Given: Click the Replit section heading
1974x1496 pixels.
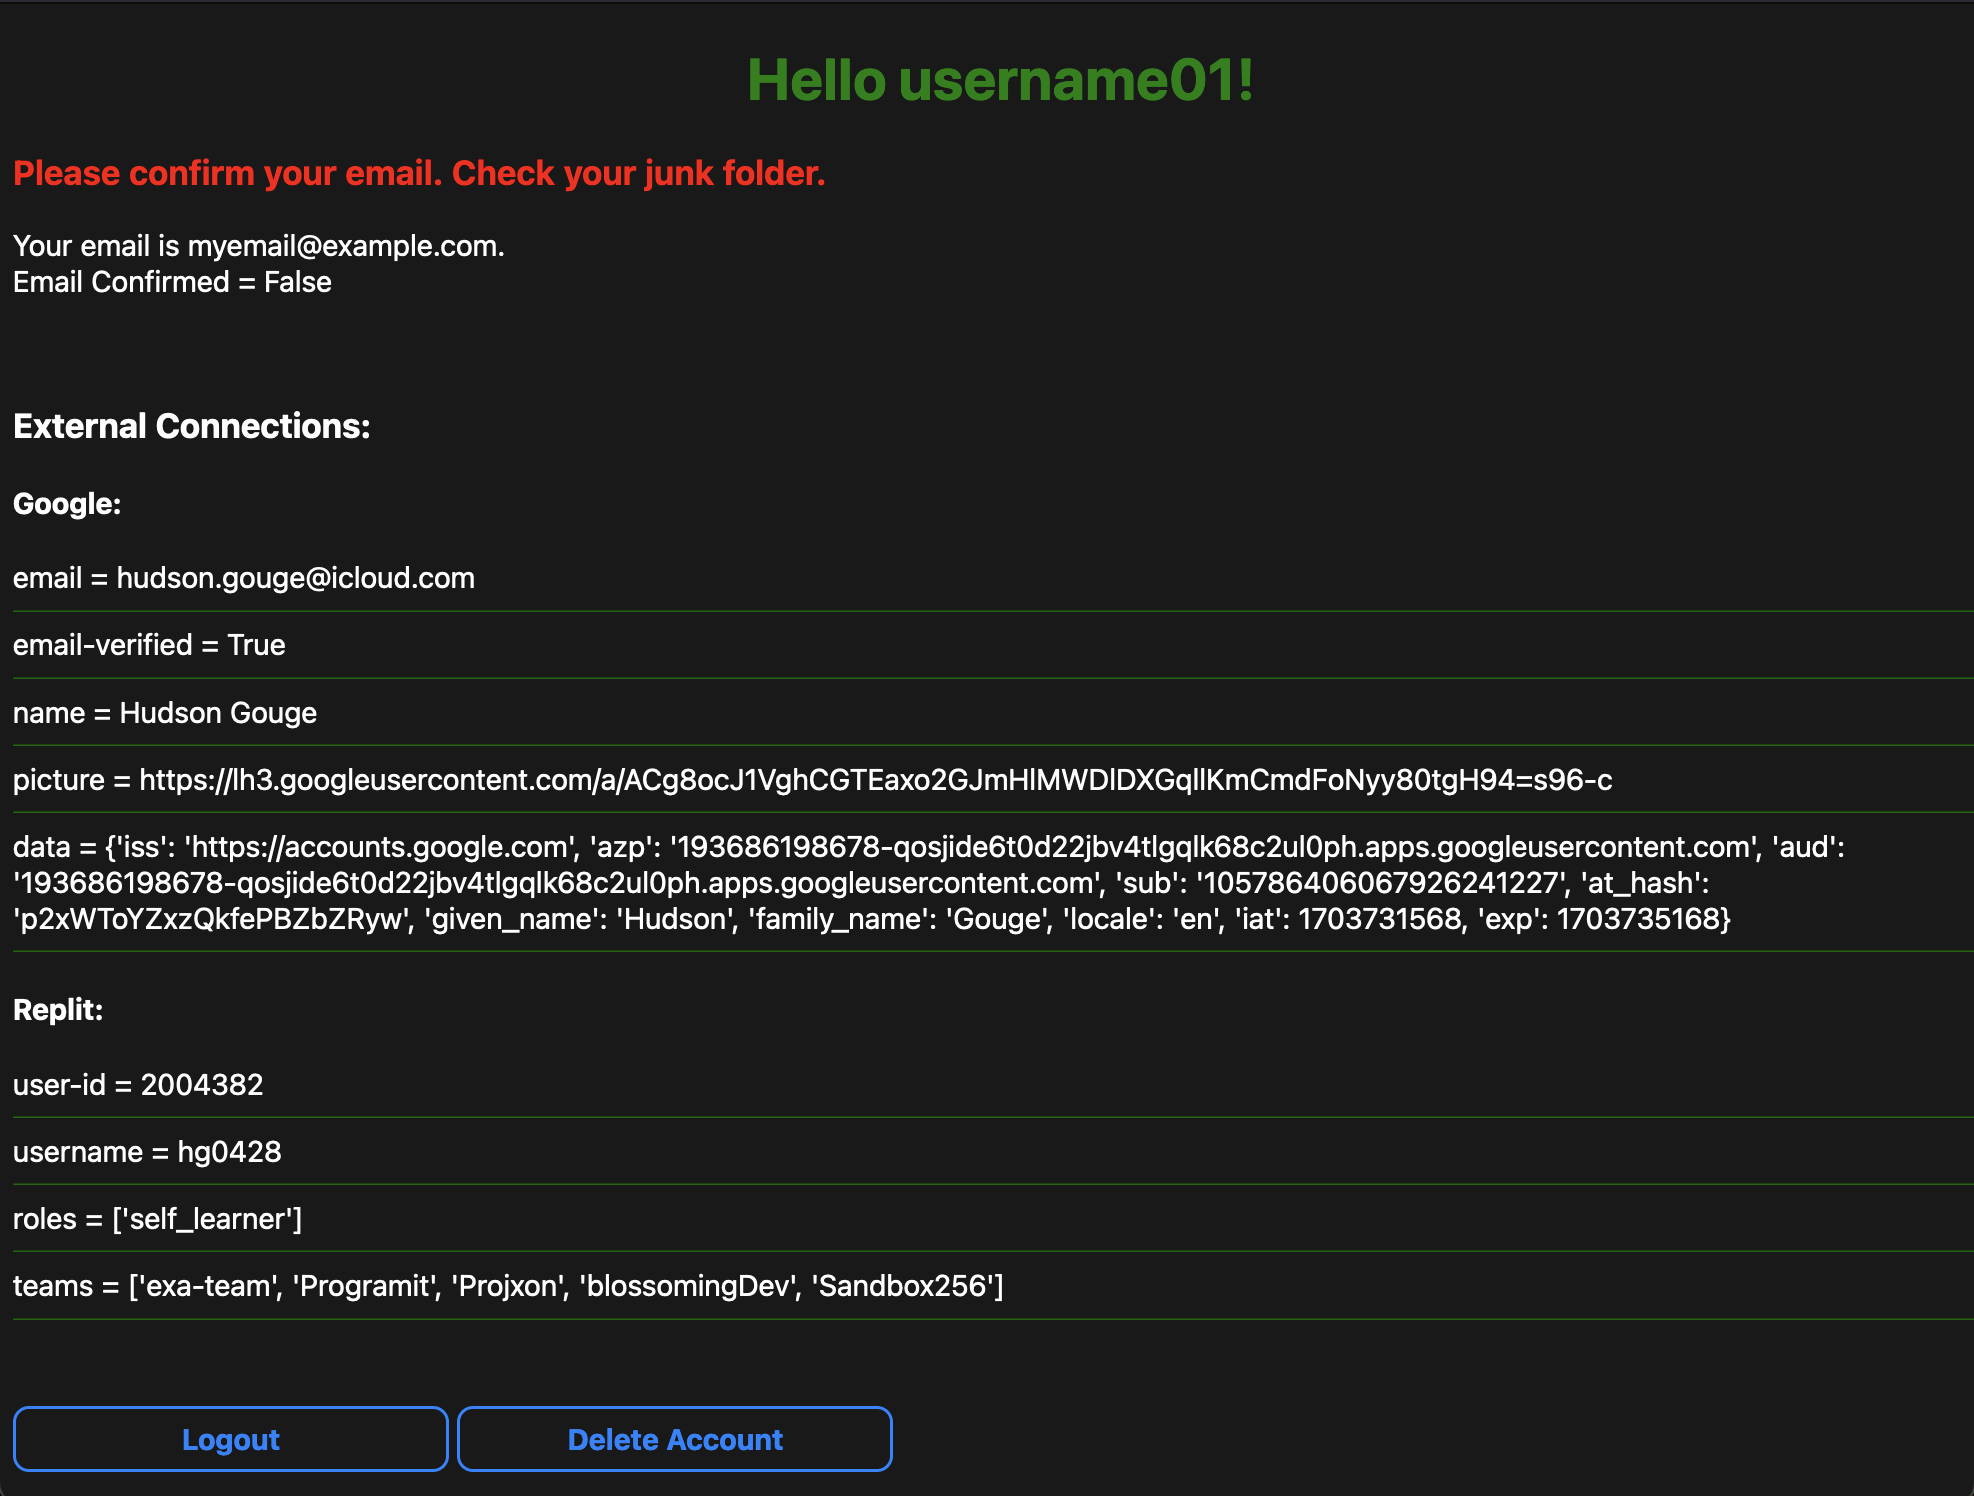Looking at the screenshot, I should click(x=58, y=1010).
